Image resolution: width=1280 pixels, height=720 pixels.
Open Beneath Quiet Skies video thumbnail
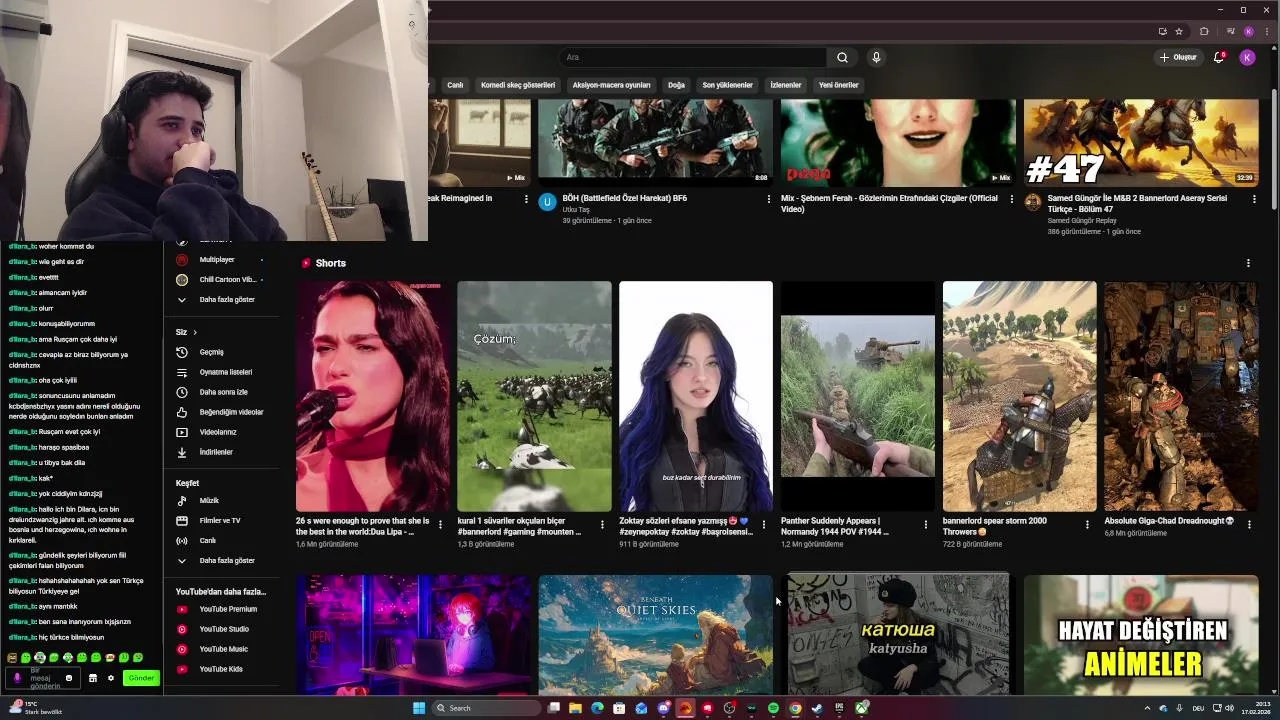(x=655, y=634)
